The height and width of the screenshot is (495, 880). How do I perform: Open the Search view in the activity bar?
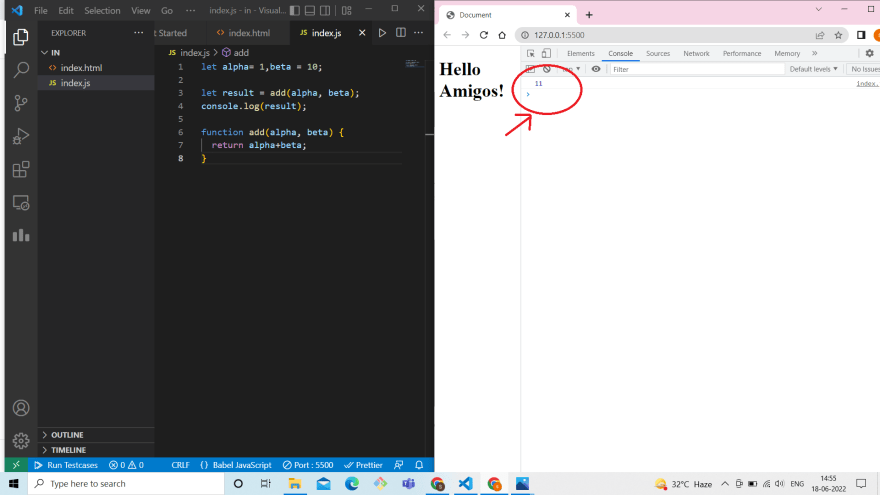click(21, 70)
